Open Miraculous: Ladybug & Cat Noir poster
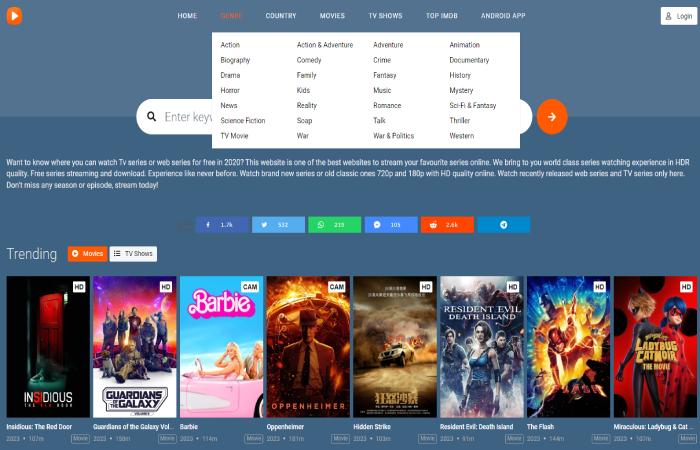This screenshot has height=450, width=700. pyautogui.click(x=655, y=347)
